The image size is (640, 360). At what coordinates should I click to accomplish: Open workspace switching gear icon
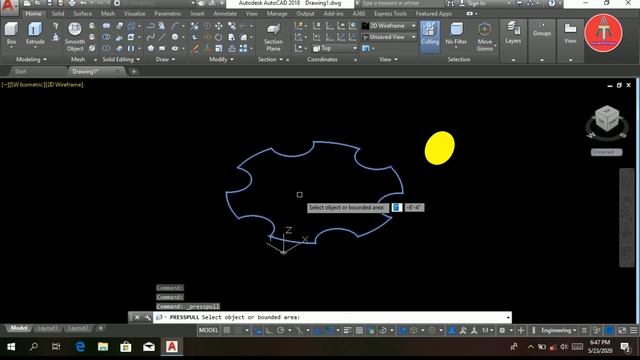[x=502, y=330]
